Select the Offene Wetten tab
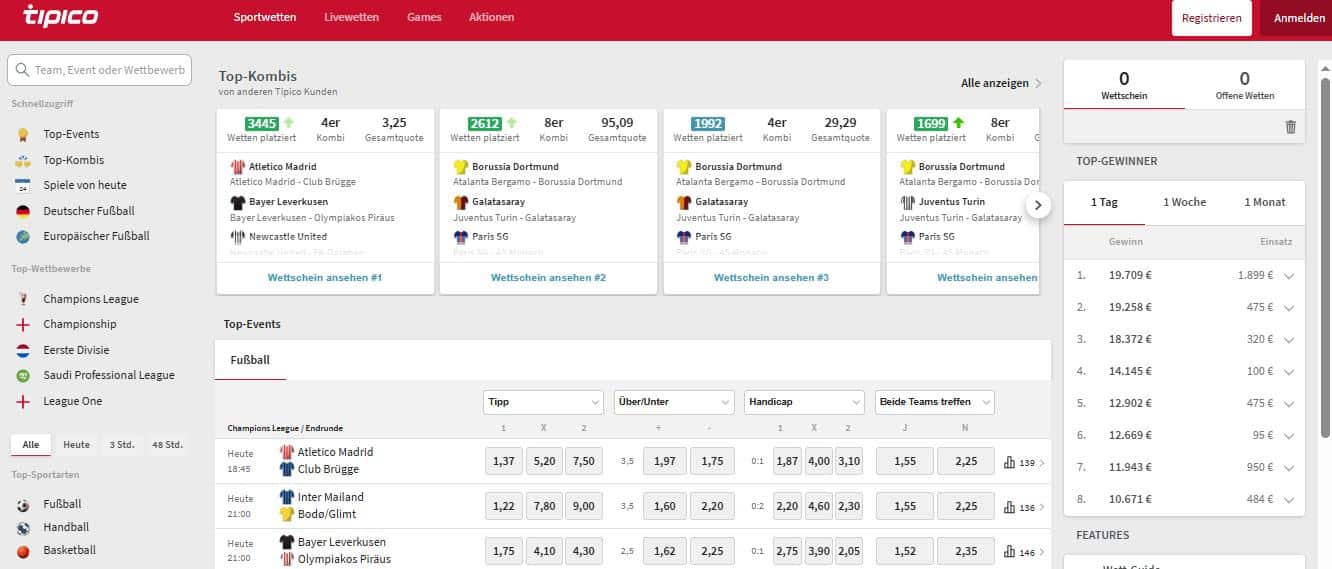 1245,85
